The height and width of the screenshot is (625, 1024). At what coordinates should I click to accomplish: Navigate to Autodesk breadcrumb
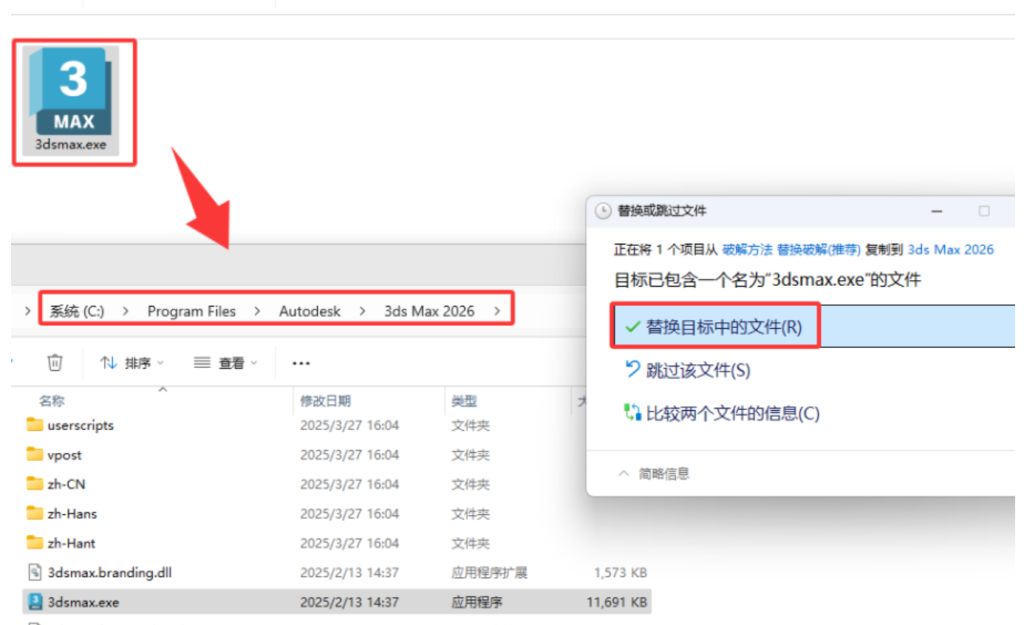pos(310,312)
